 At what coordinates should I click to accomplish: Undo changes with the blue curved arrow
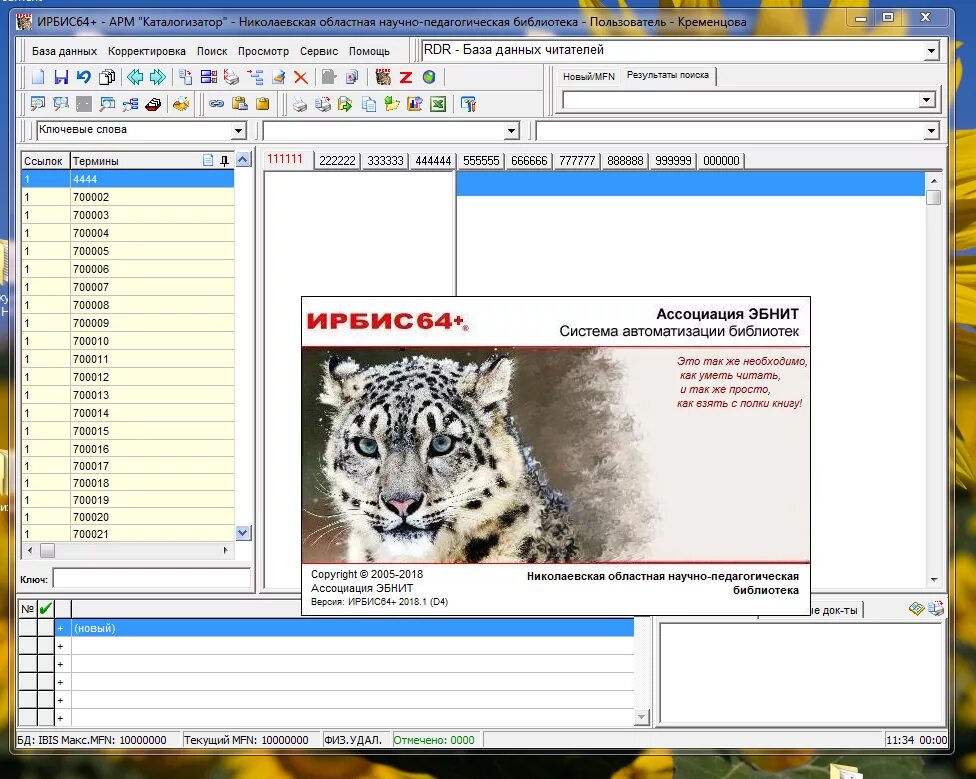coord(83,77)
